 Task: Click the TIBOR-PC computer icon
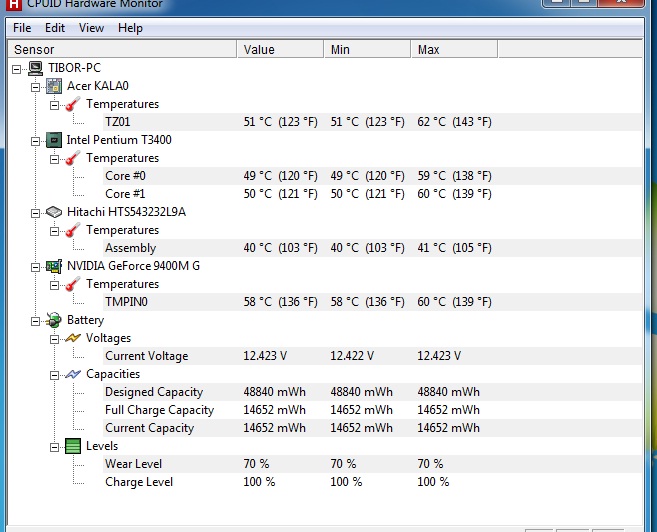[35, 68]
